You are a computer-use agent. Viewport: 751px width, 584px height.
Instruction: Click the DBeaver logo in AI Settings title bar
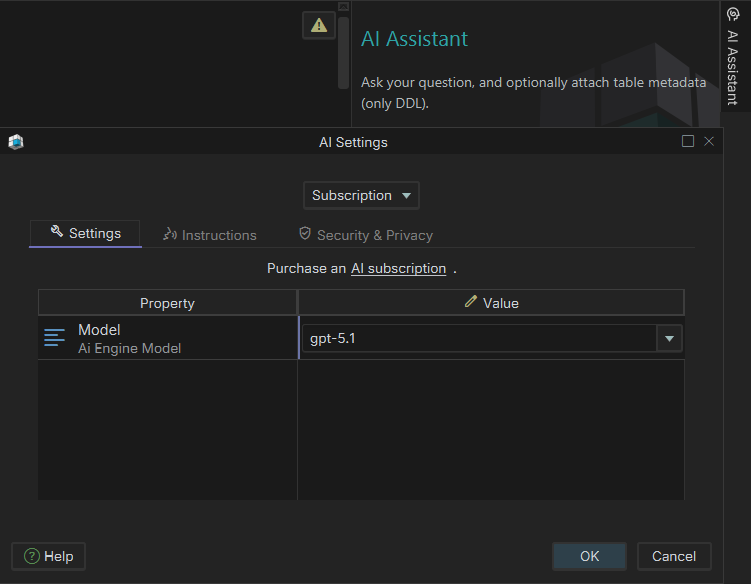(x=16, y=142)
